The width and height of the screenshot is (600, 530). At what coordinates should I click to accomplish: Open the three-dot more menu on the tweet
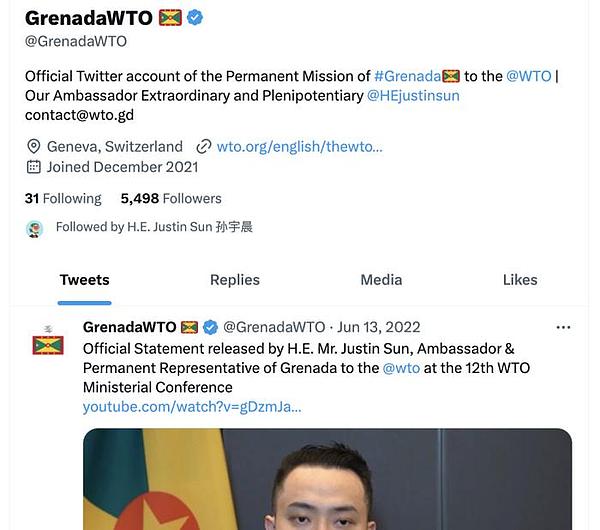coord(563,328)
